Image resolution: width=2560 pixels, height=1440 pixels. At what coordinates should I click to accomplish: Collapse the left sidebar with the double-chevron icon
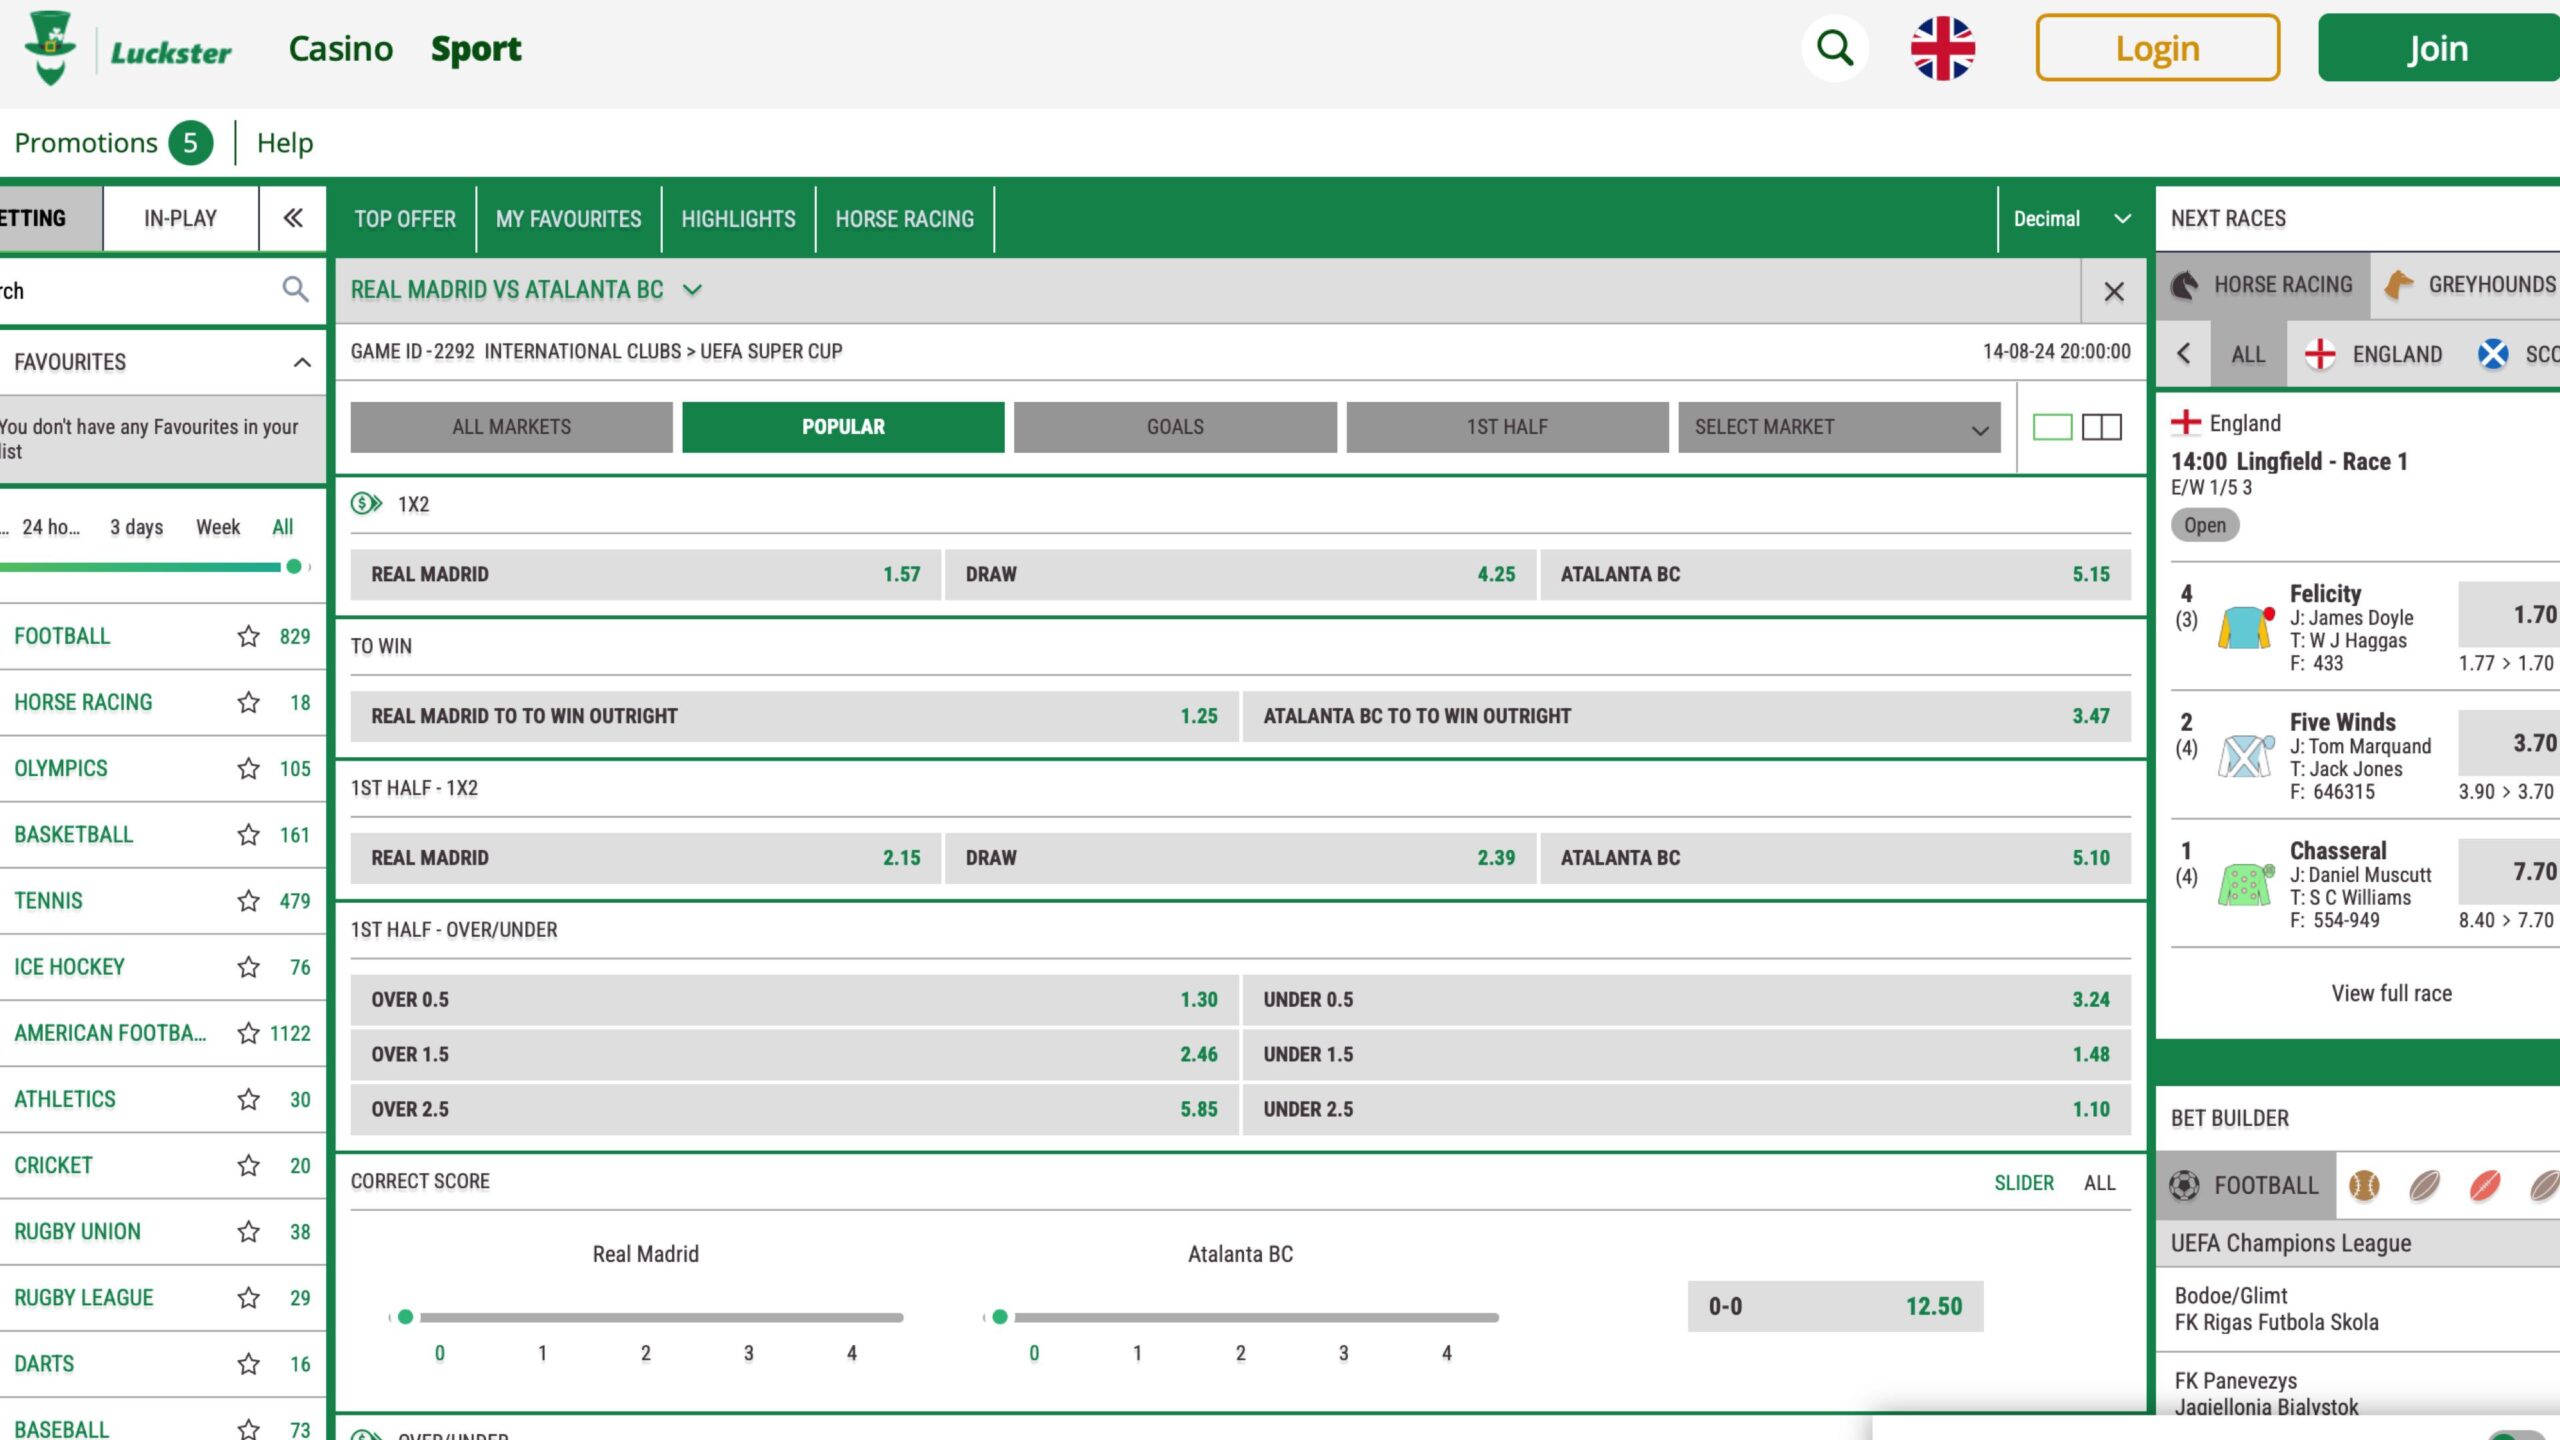[293, 218]
